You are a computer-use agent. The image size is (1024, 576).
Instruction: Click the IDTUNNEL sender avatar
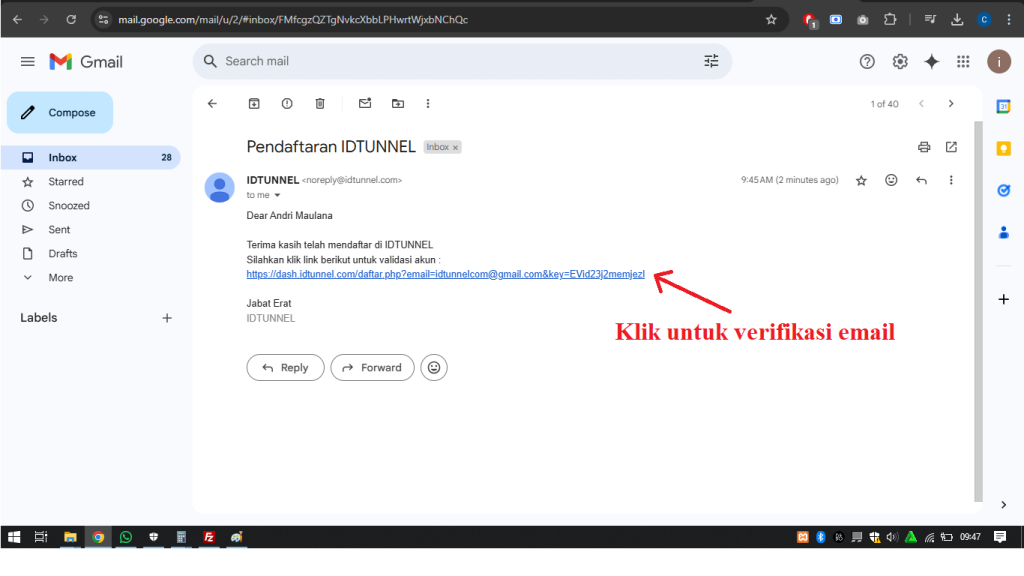click(219, 188)
